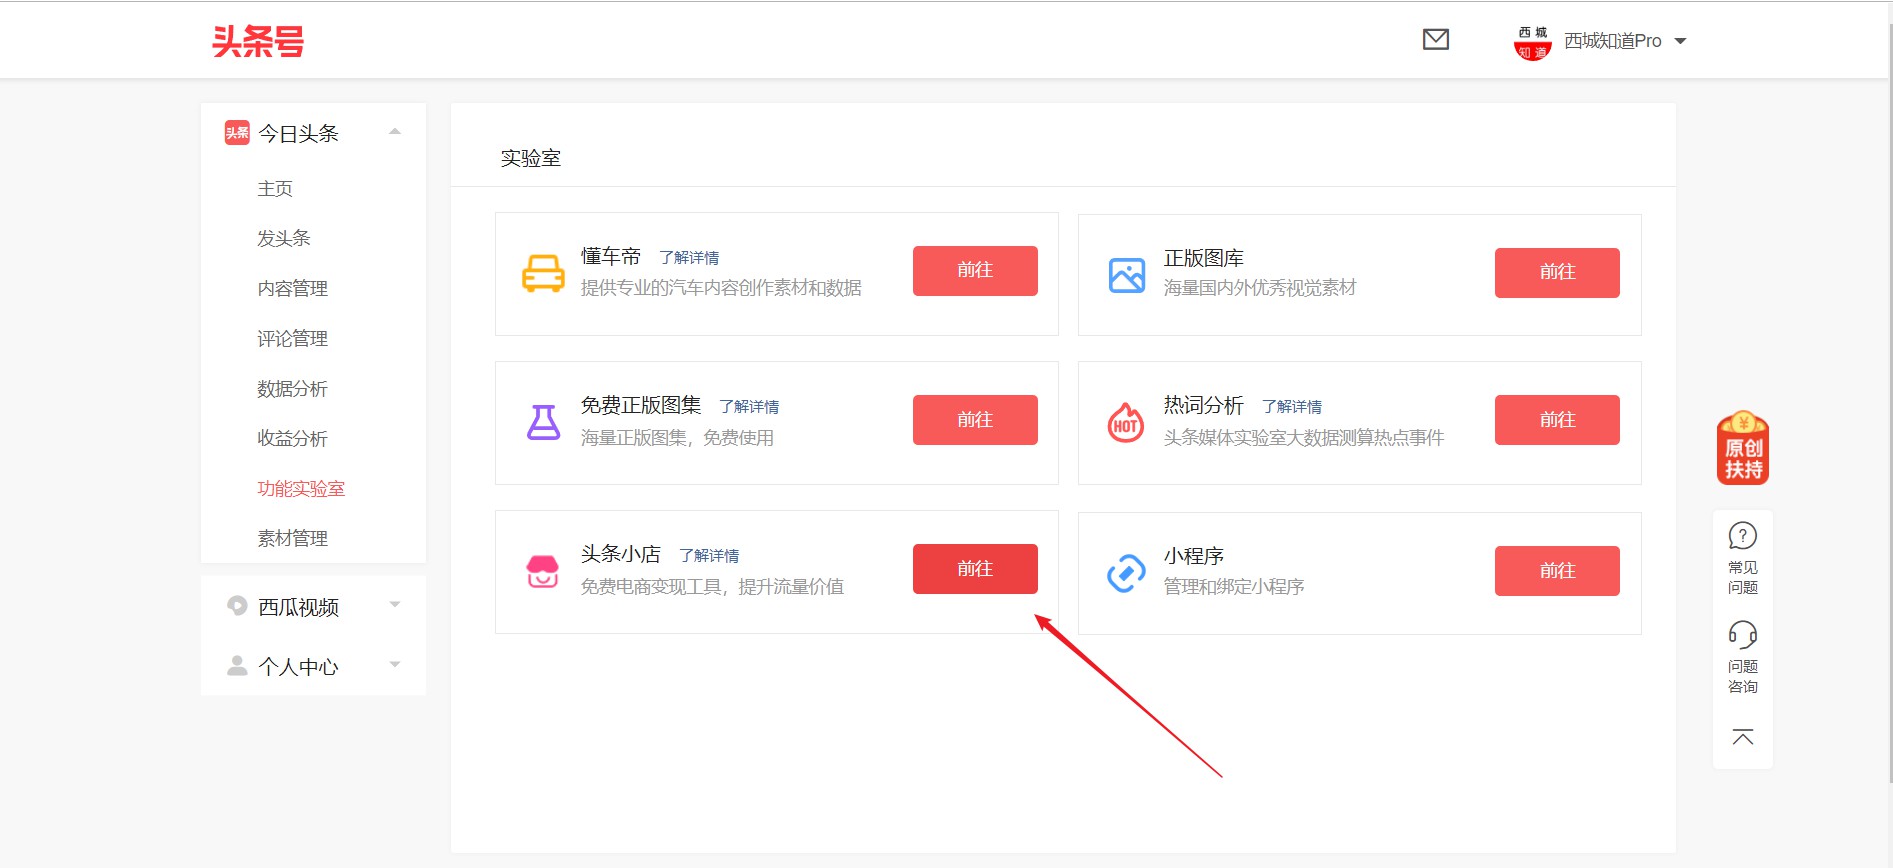Click the 正版图库 picture icon
The height and width of the screenshot is (868, 1893).
coord(1127,275)
